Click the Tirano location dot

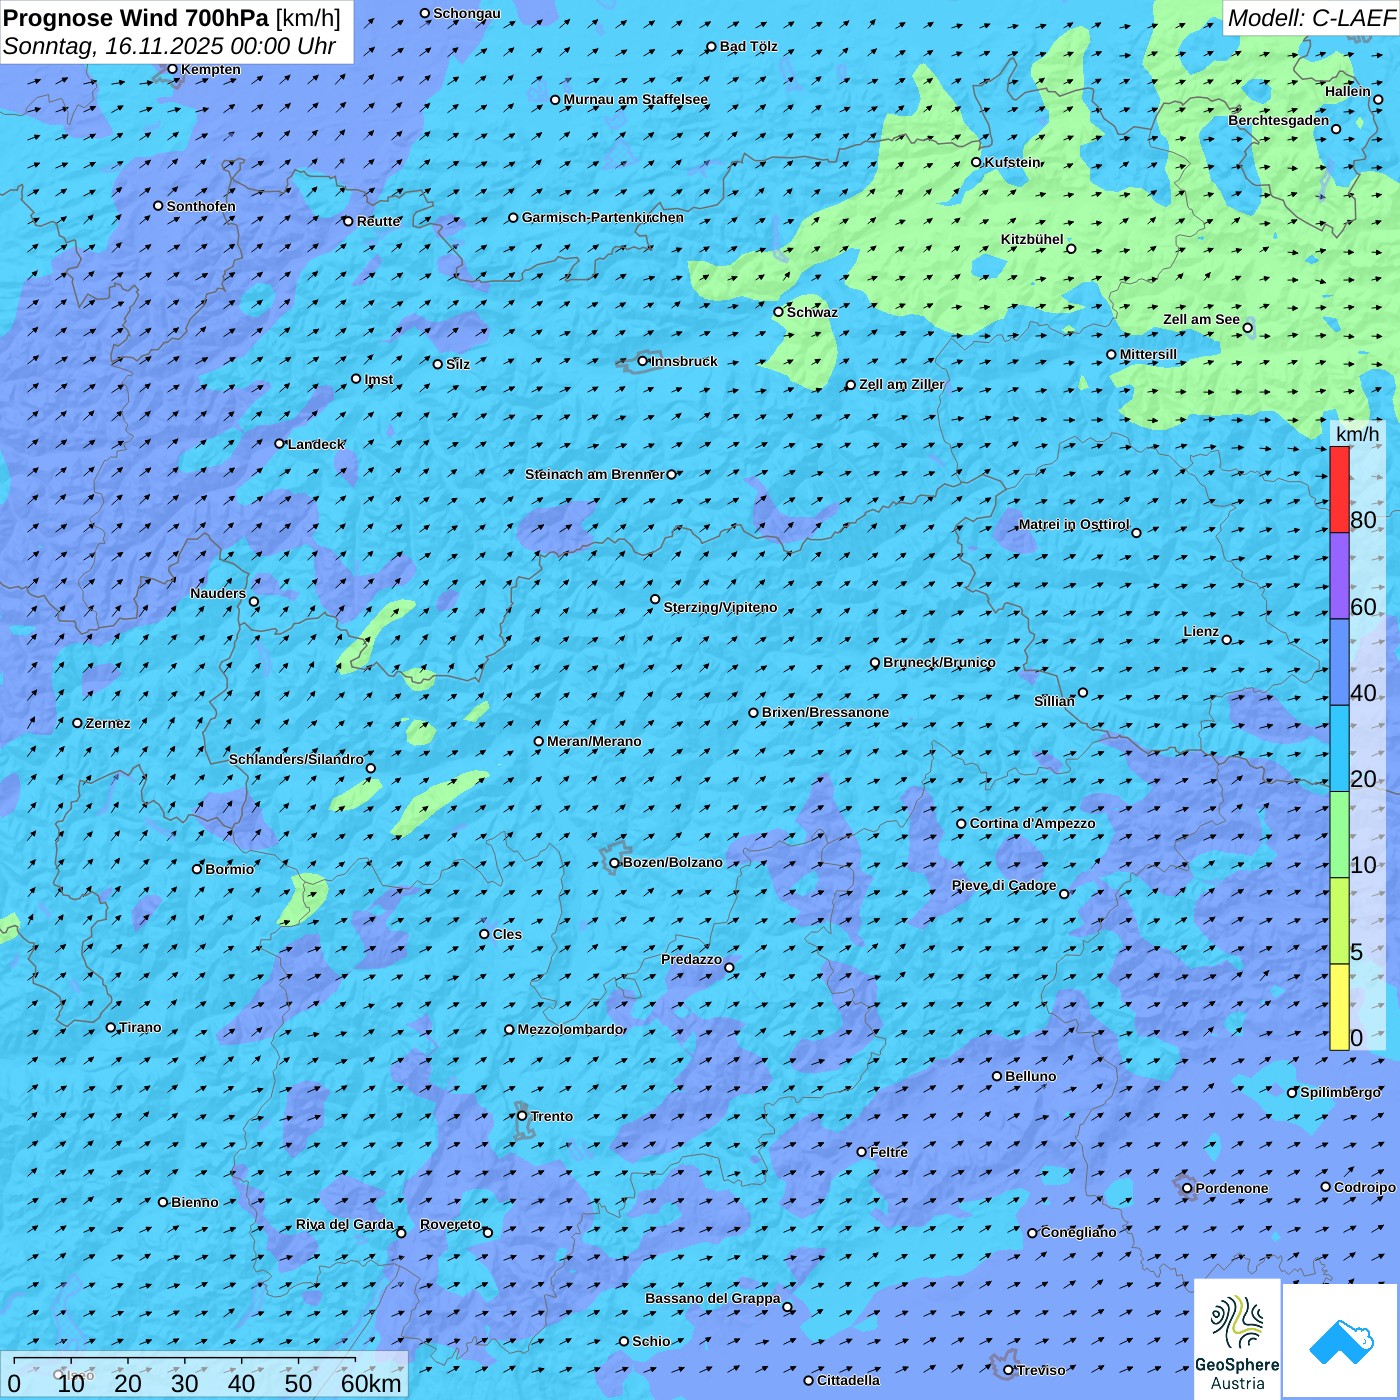(x=111, y=1027)
